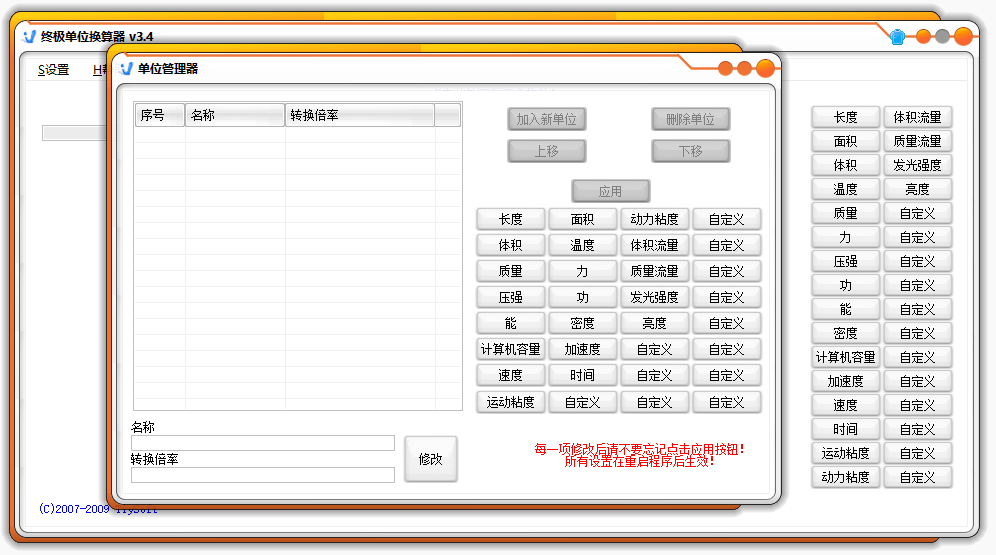
Task: Open 计算机容量 category in main window
Action: click(845, 357)
